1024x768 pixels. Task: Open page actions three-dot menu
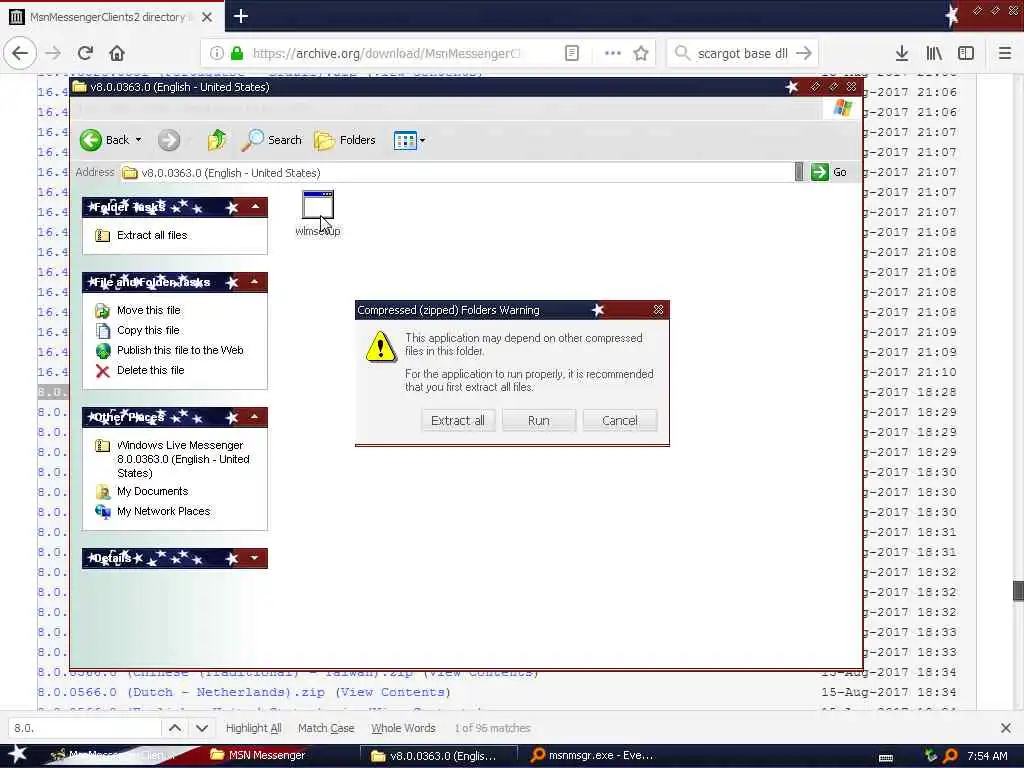613,54
